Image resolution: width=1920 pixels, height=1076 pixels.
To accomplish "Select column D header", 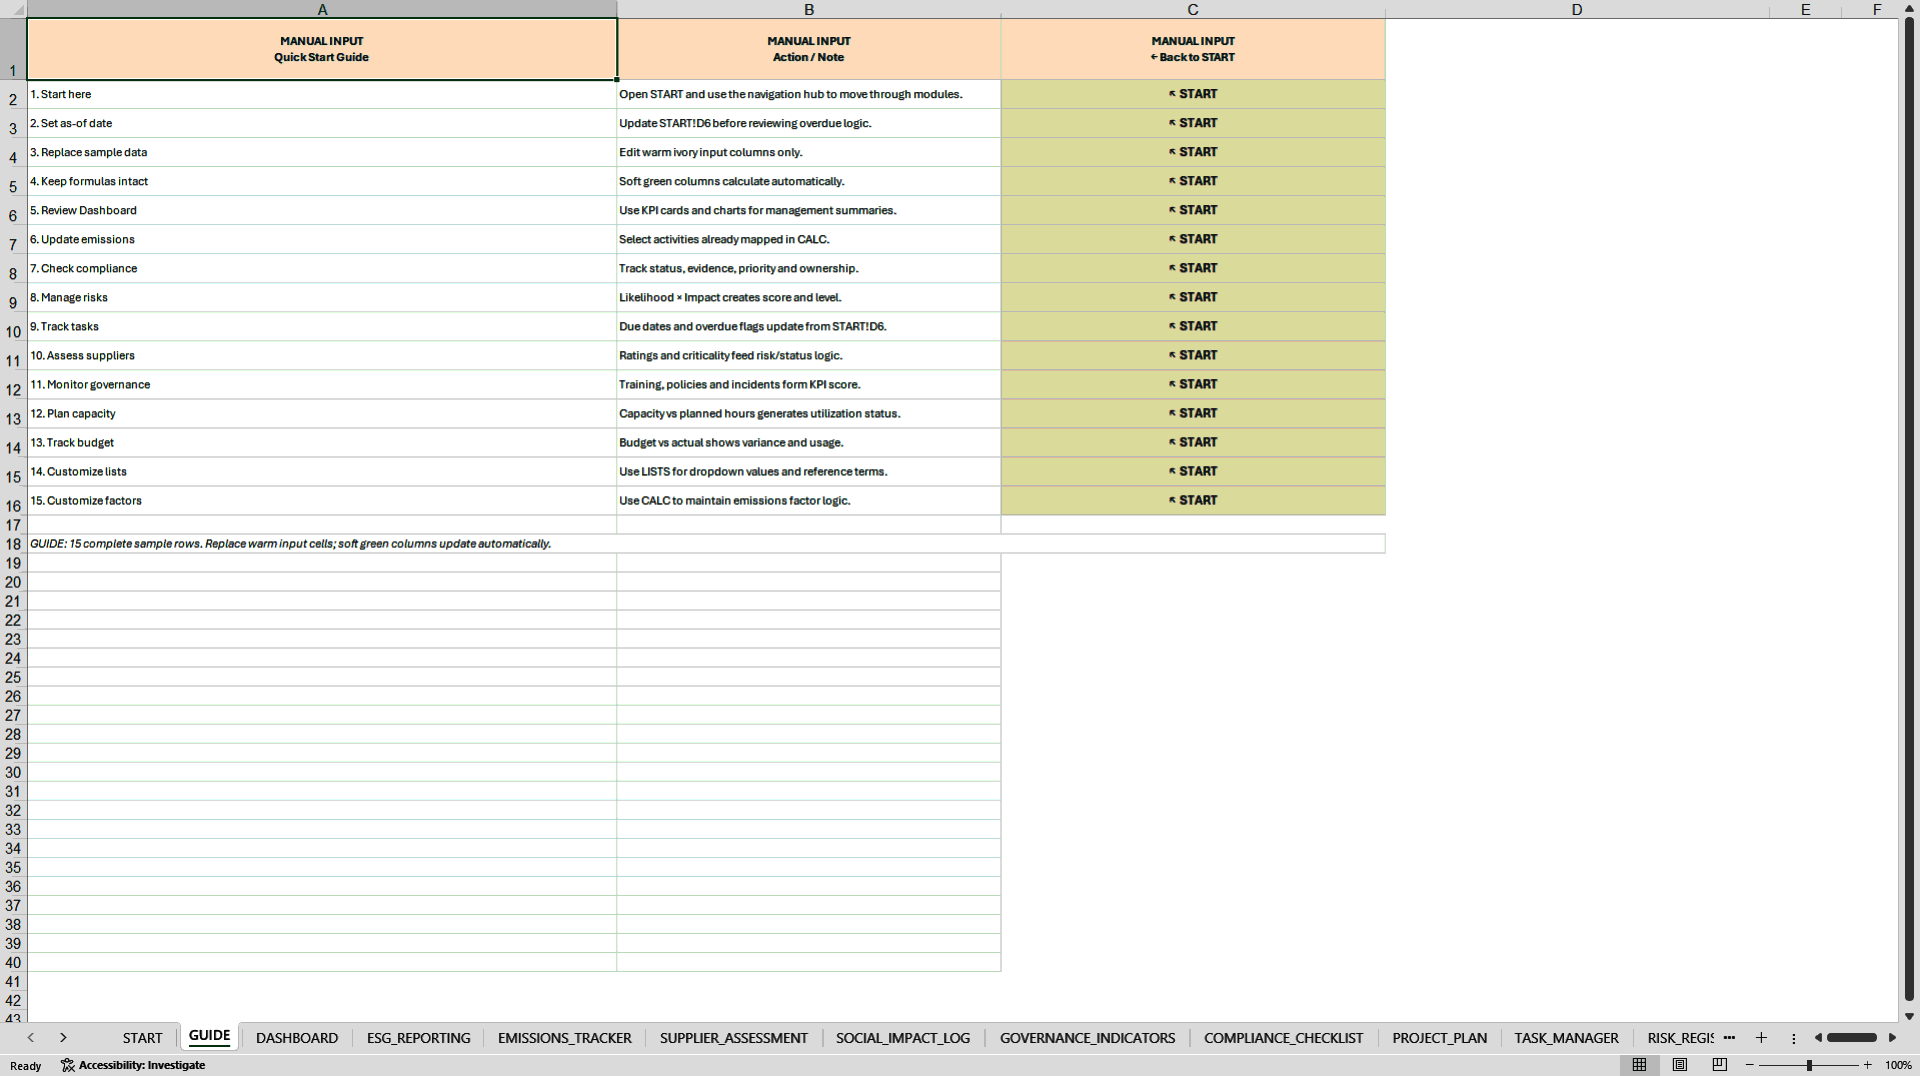I will 1577,9.
